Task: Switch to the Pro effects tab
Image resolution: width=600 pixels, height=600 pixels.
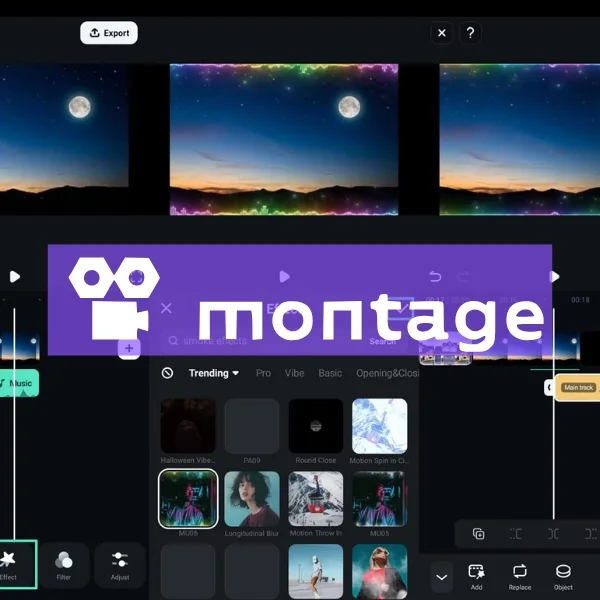Action: click(x=263, y=373)
